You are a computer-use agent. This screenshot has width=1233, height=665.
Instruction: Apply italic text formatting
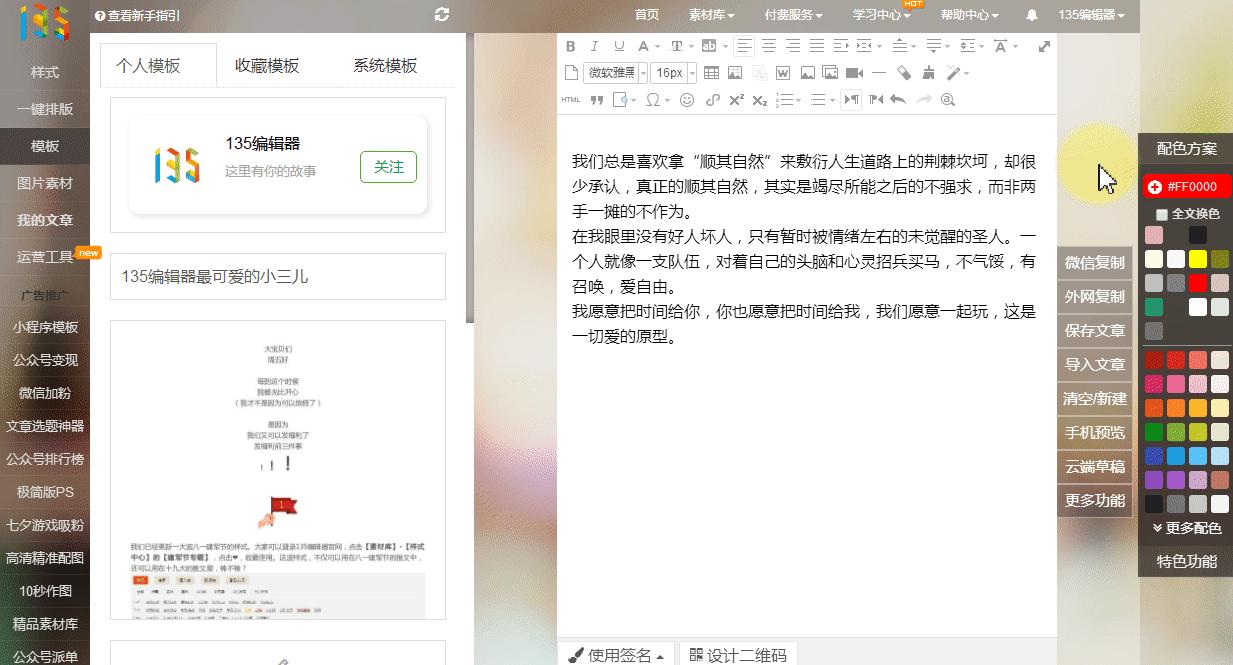594,46
